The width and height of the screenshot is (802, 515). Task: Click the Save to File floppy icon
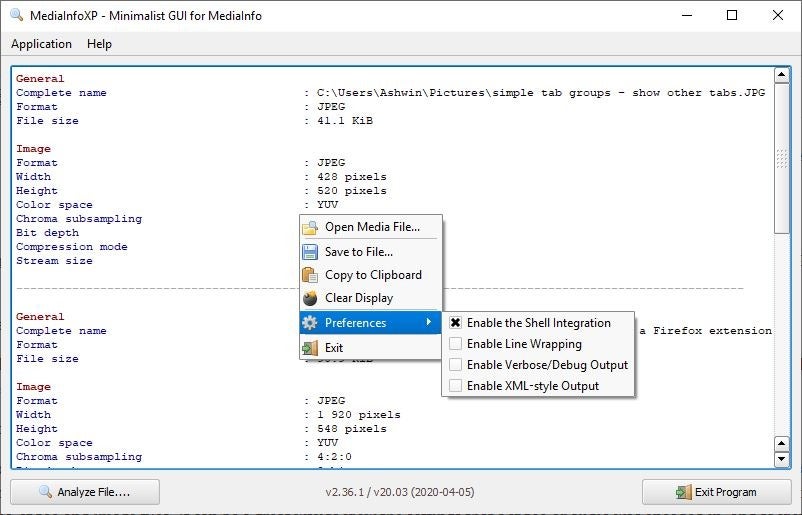coord(310,252)
